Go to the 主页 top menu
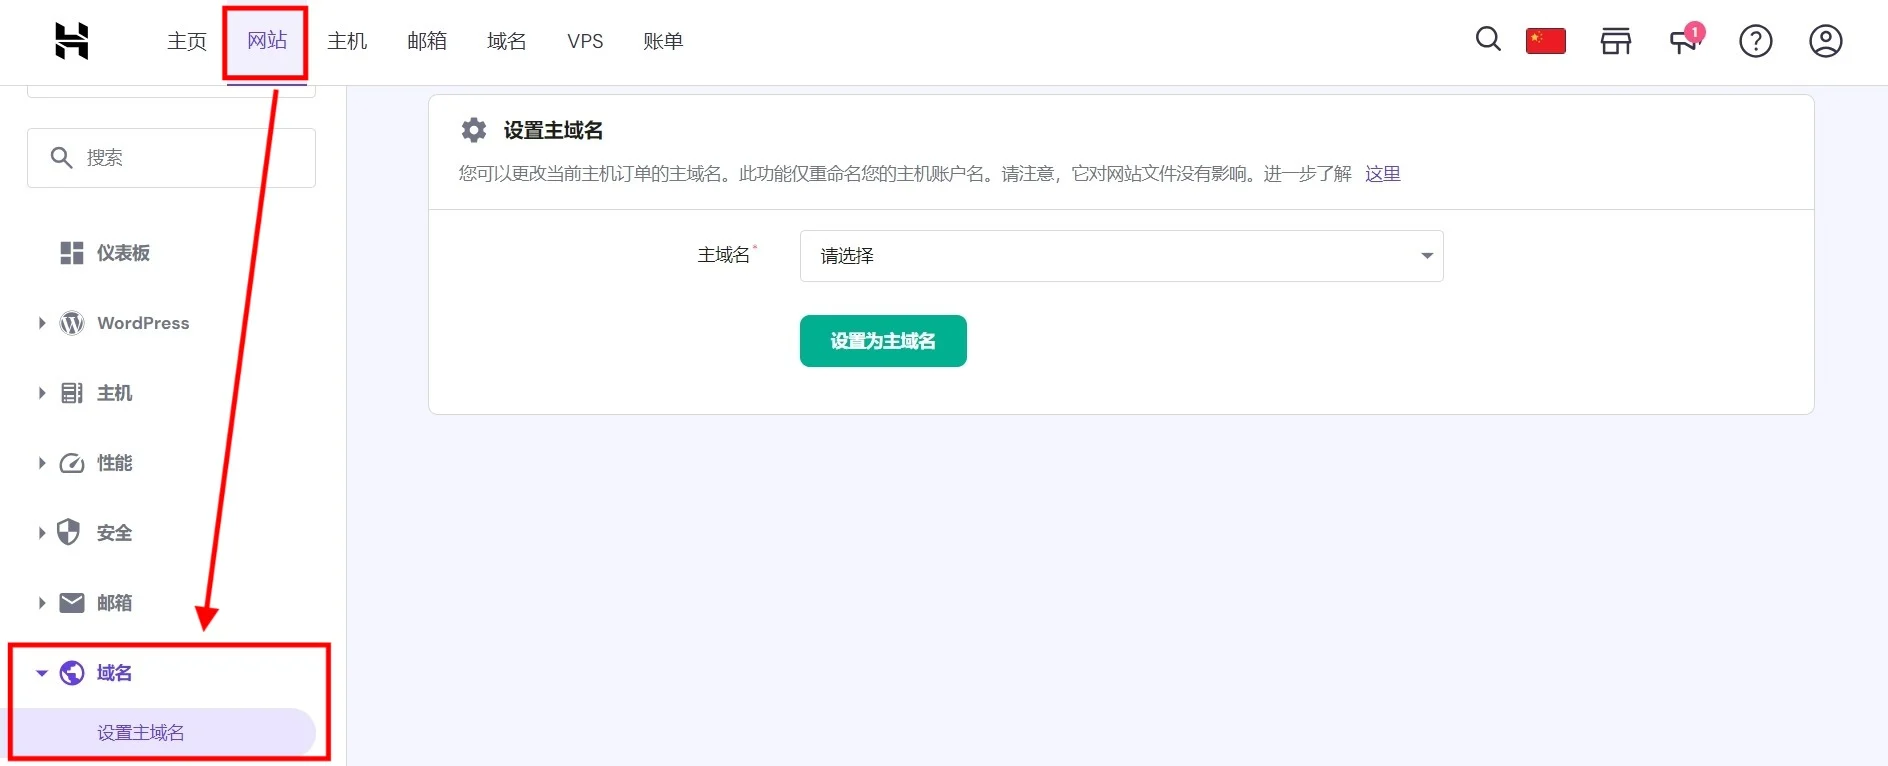Viewport: 1888px width, 766px height. [187, 41]
